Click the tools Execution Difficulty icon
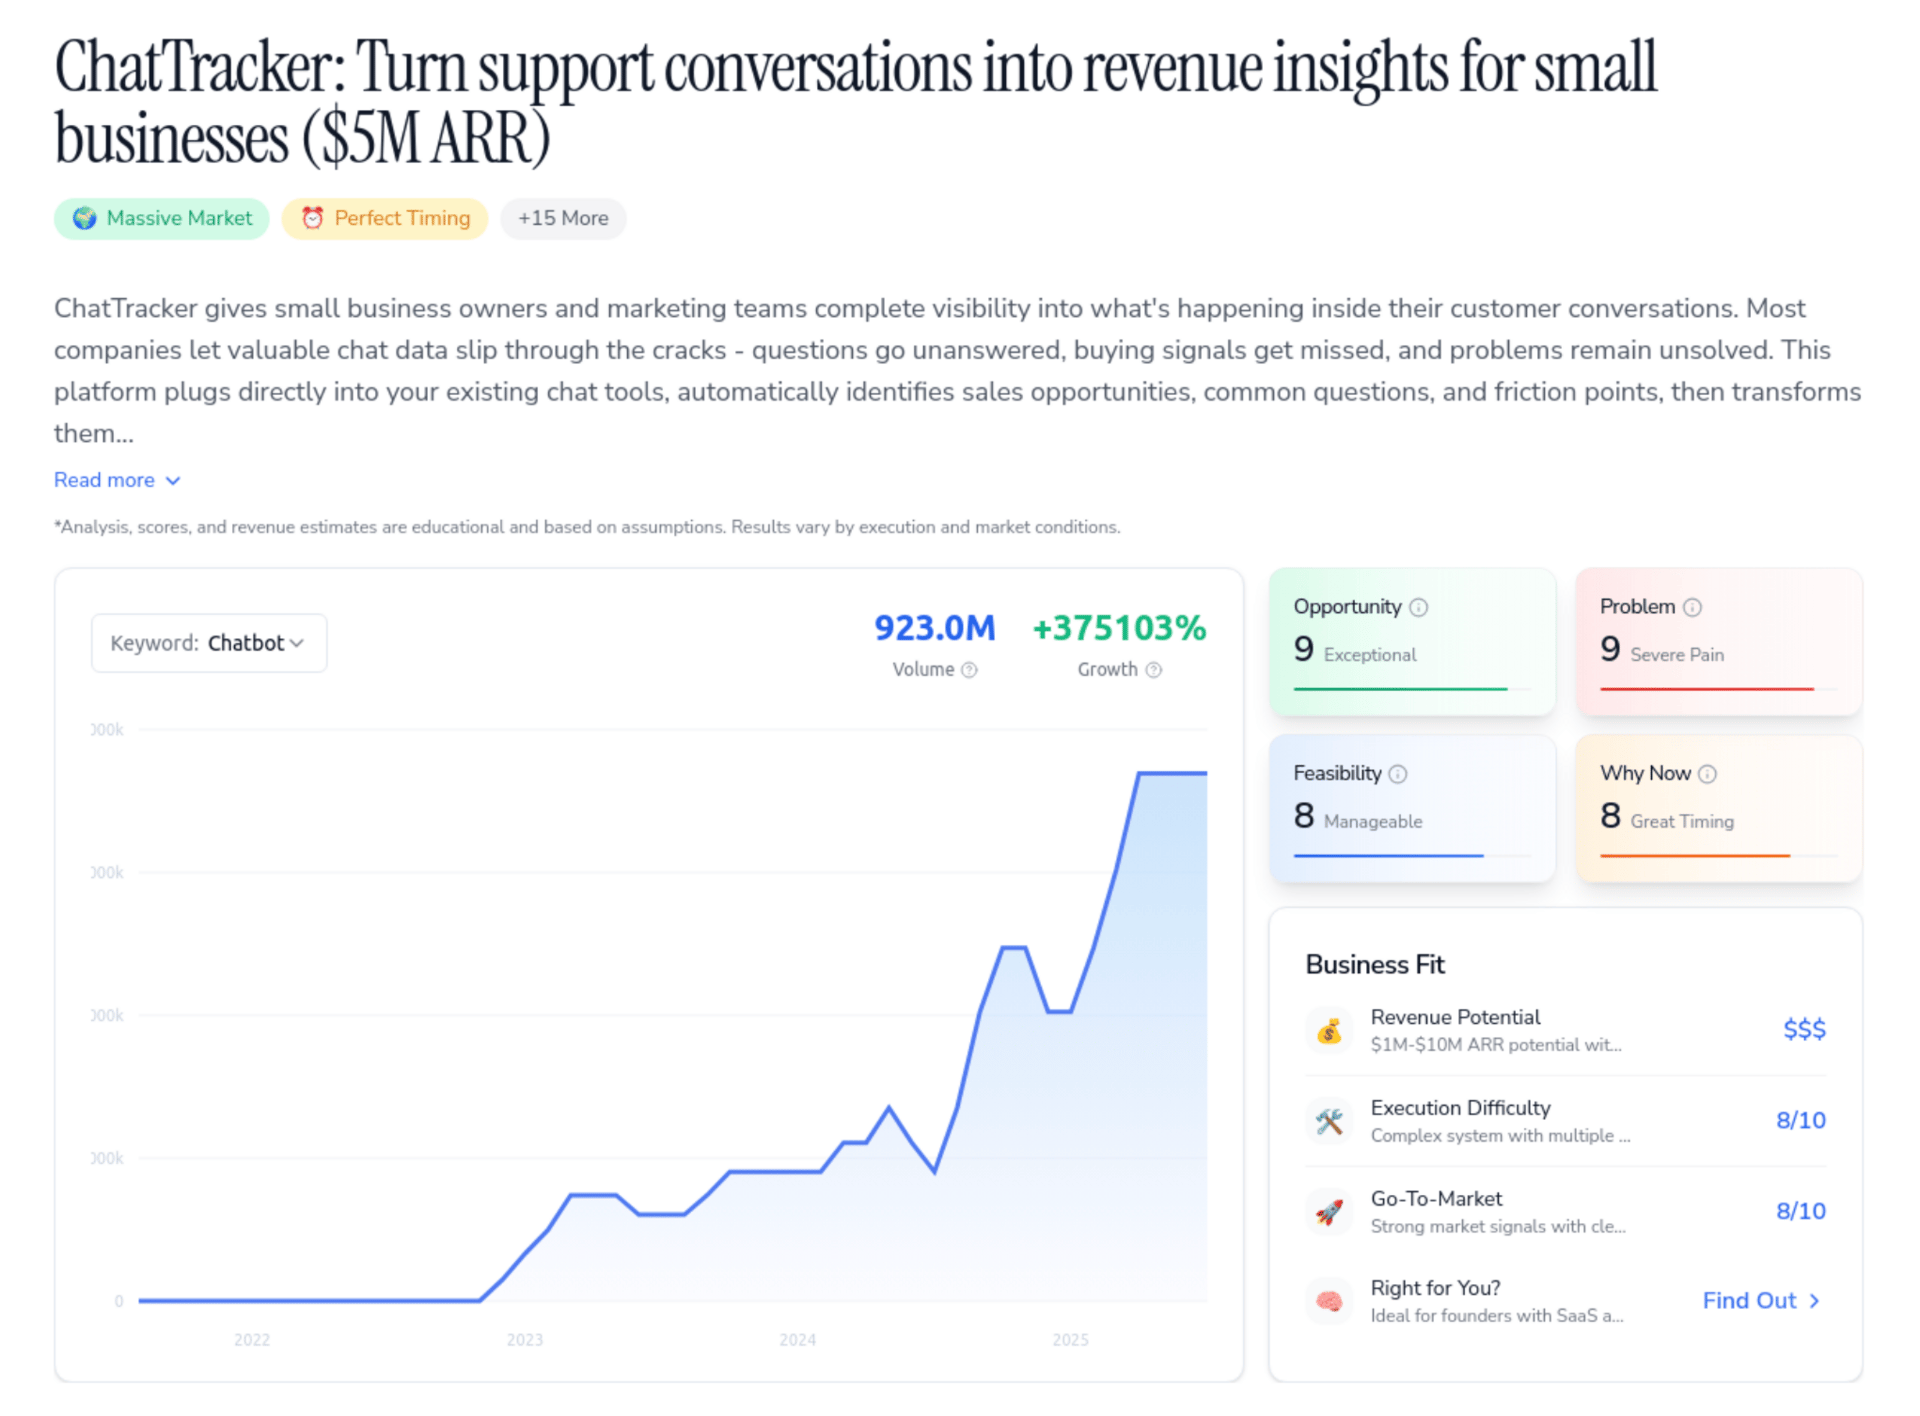 pyautogui.click(x=1329, y=1121)
